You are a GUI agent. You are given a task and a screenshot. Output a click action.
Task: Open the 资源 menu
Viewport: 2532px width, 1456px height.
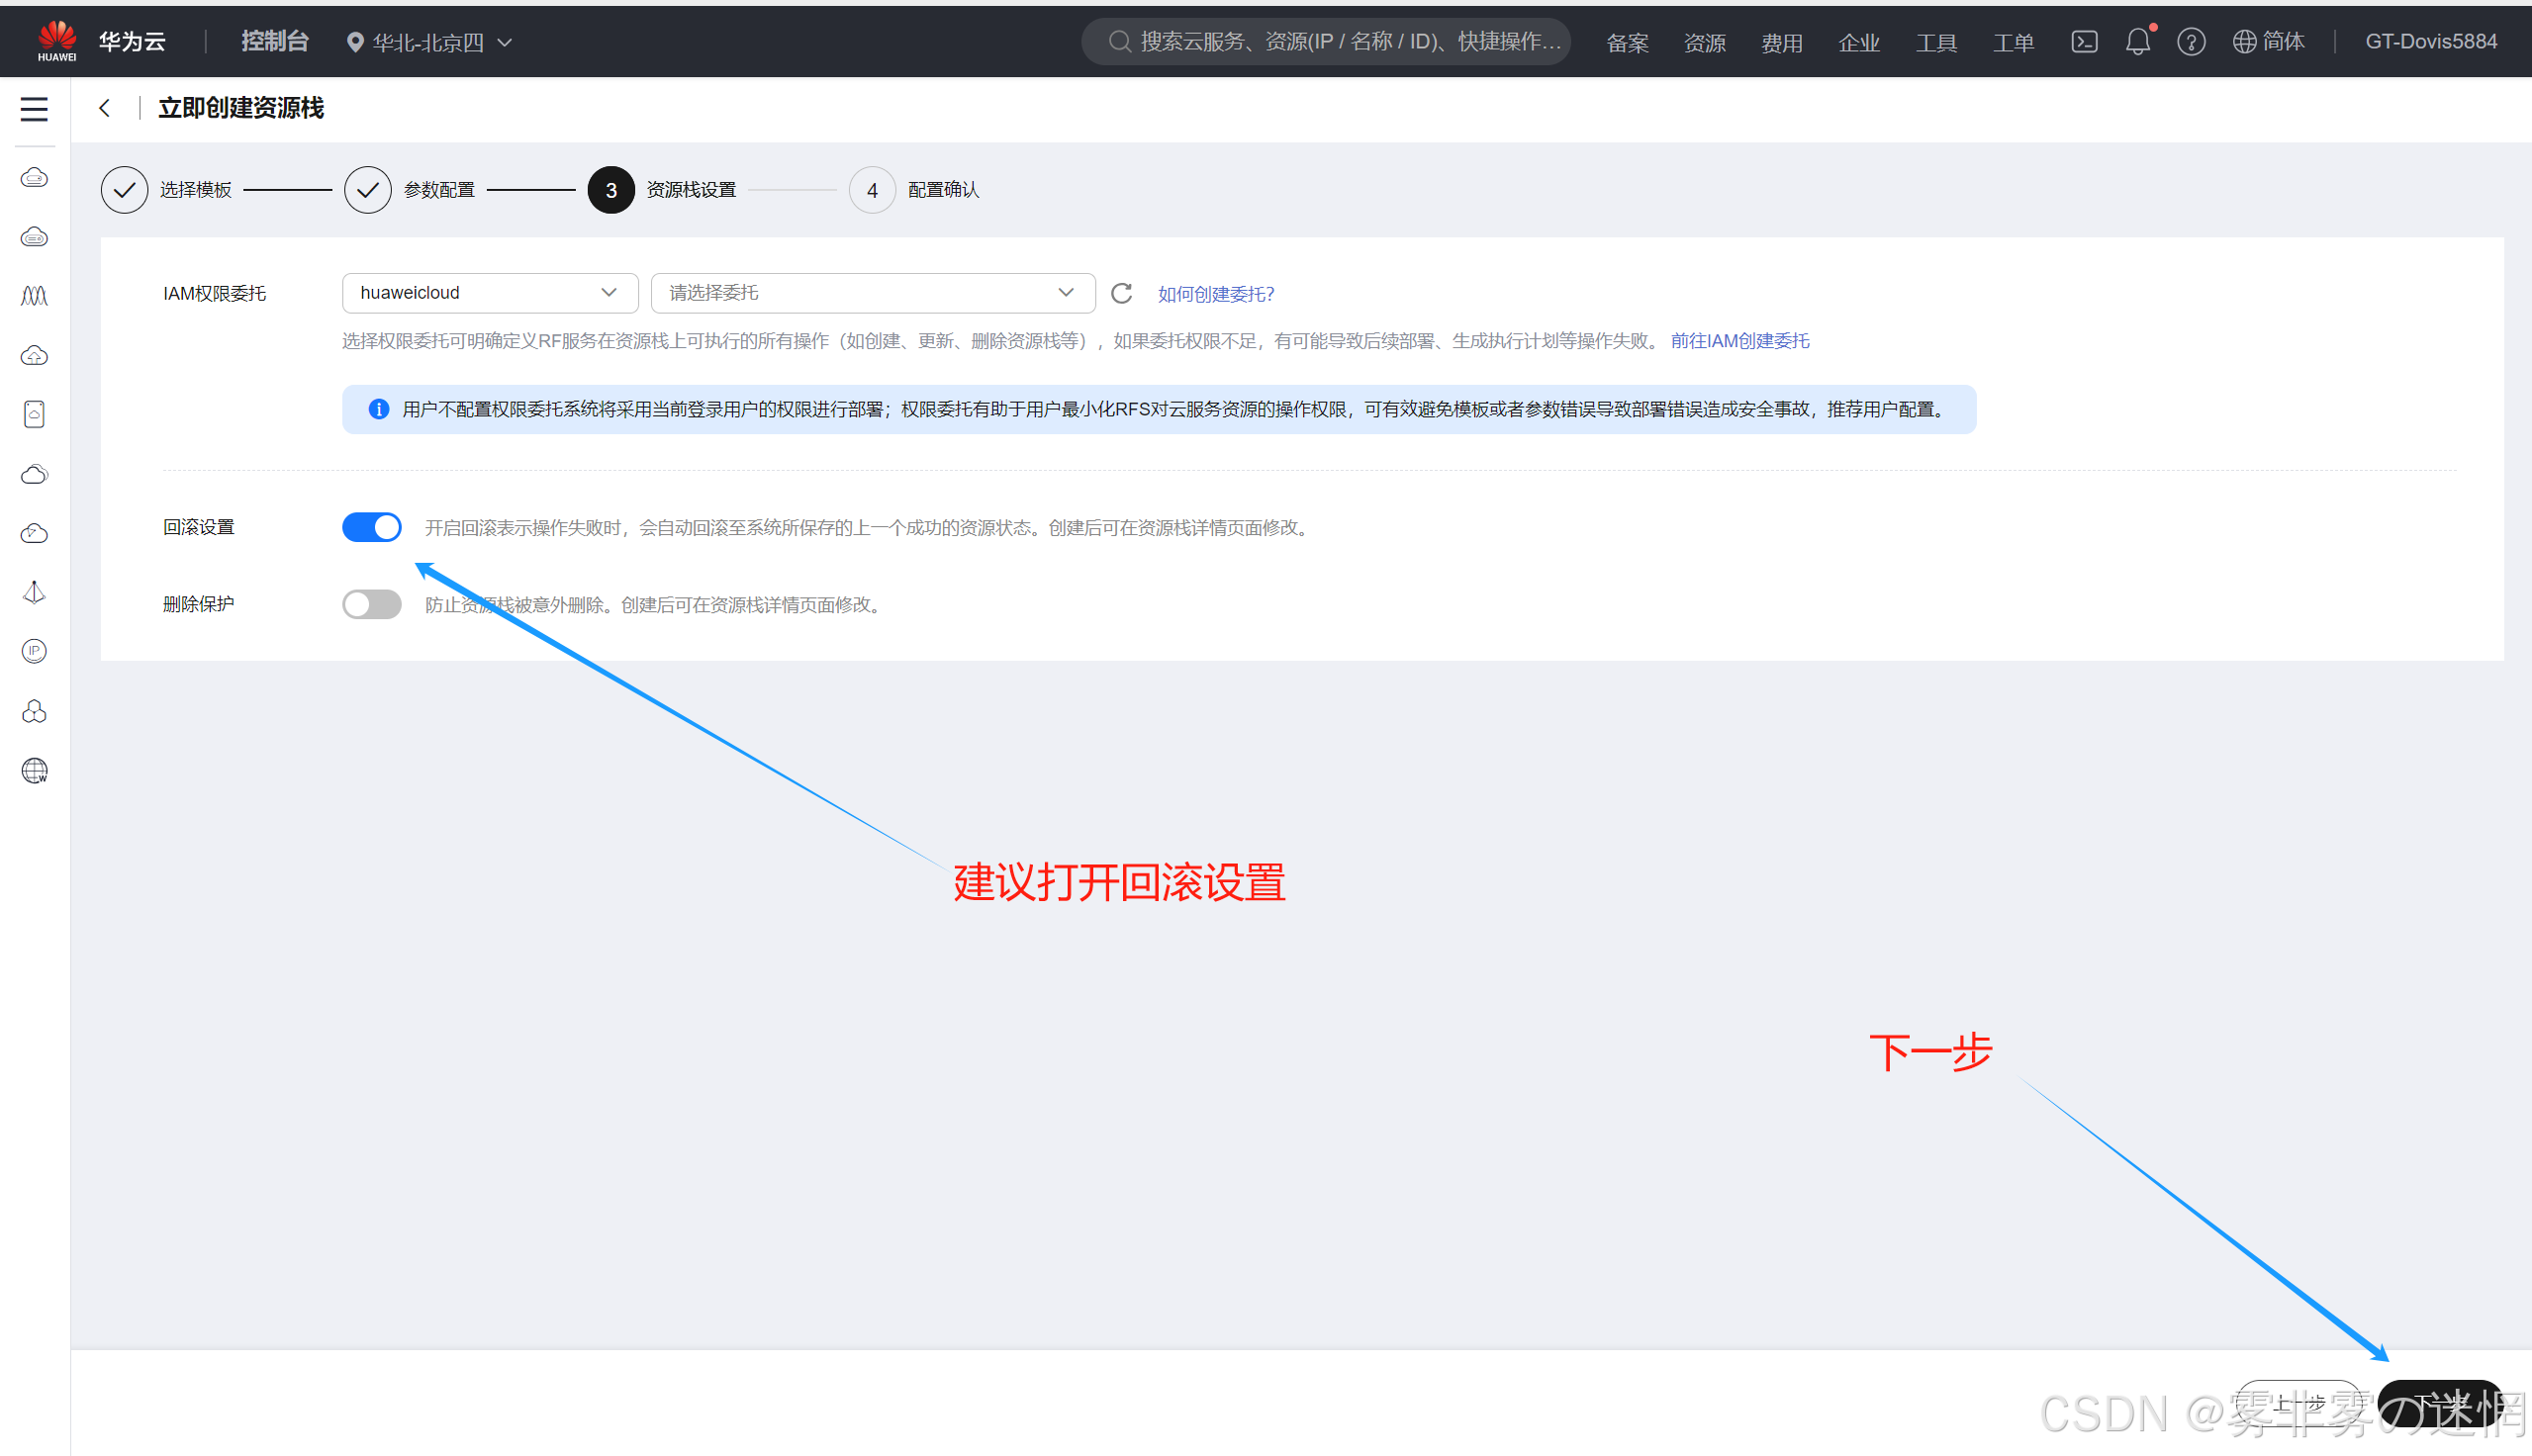coord(1704,43)
